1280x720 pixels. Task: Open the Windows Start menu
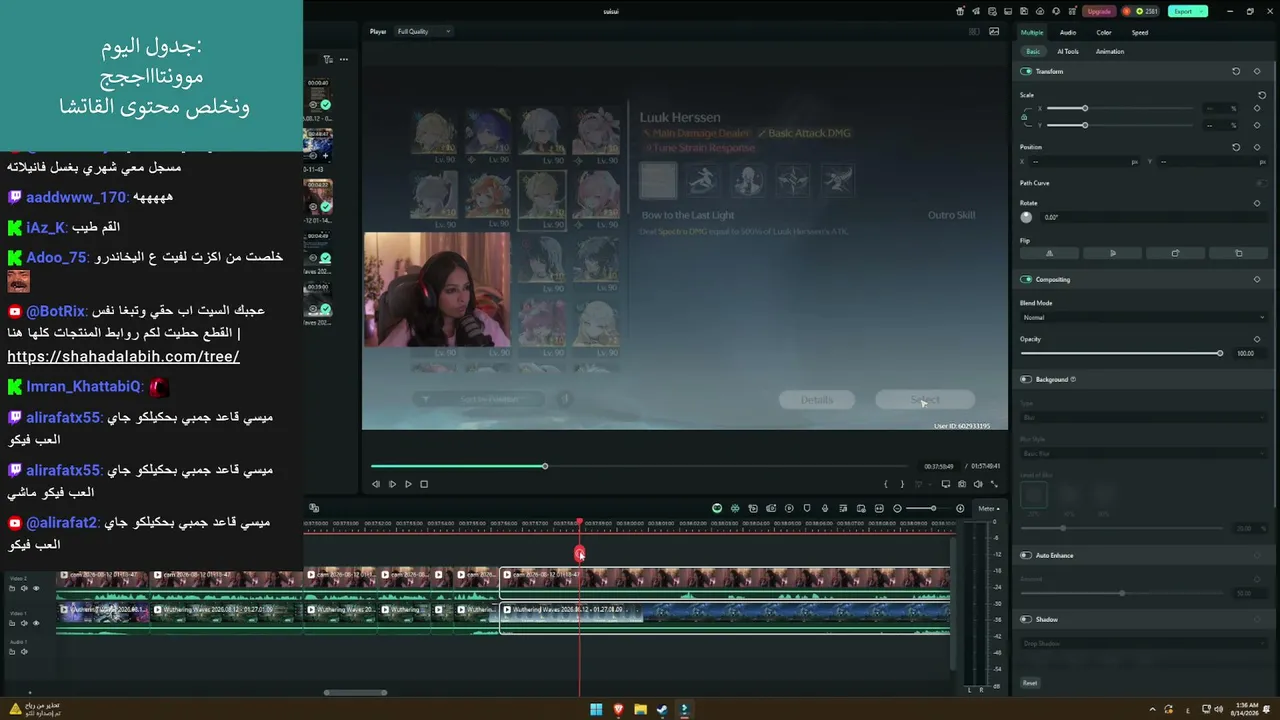pos(596,710)
